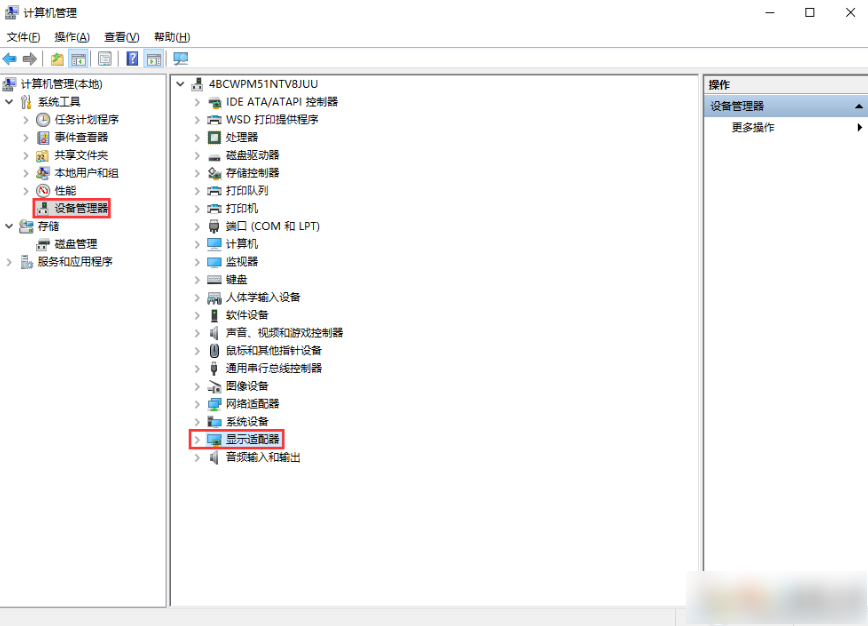Click the Up one level folder icon
Viewport: 868px width, 626px height.
[x=57, y=59]
